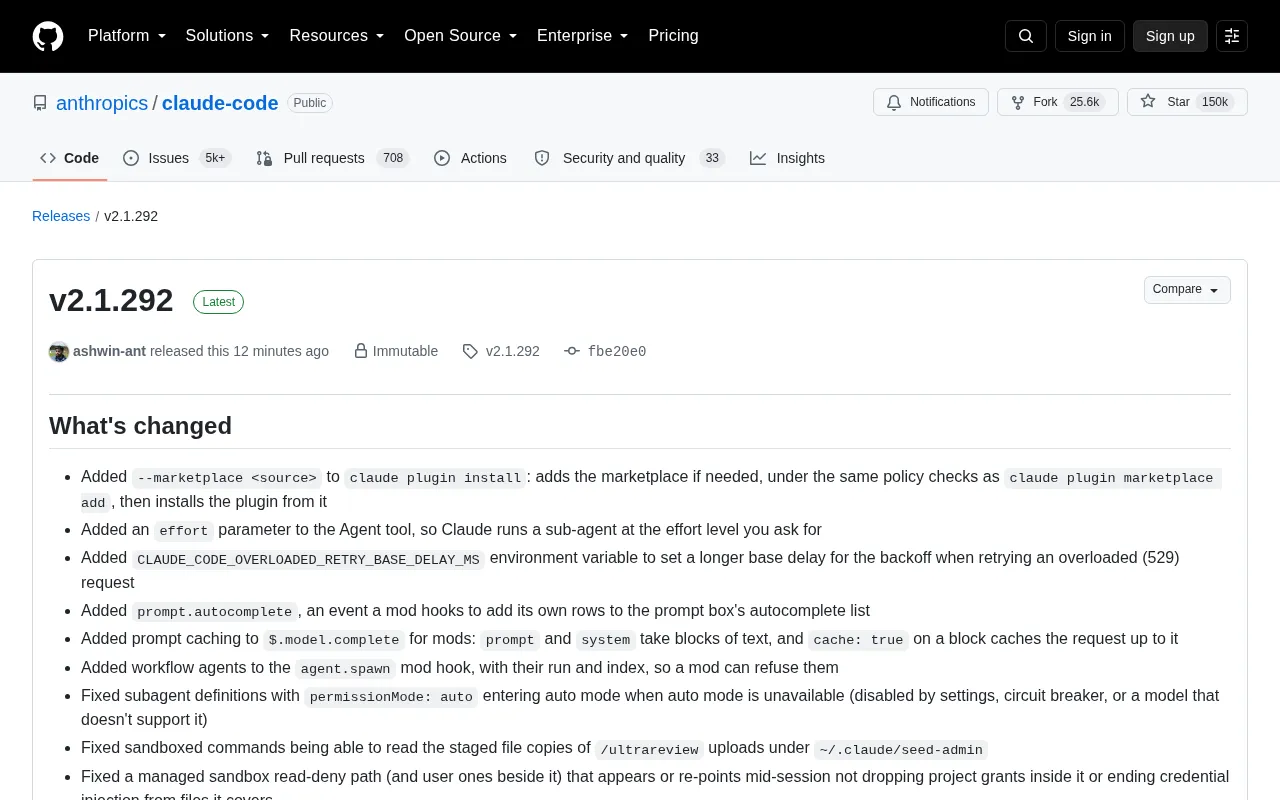Click the Sign in button
The width and height of the screenshot is (1280, 800).
[1089, 36]
